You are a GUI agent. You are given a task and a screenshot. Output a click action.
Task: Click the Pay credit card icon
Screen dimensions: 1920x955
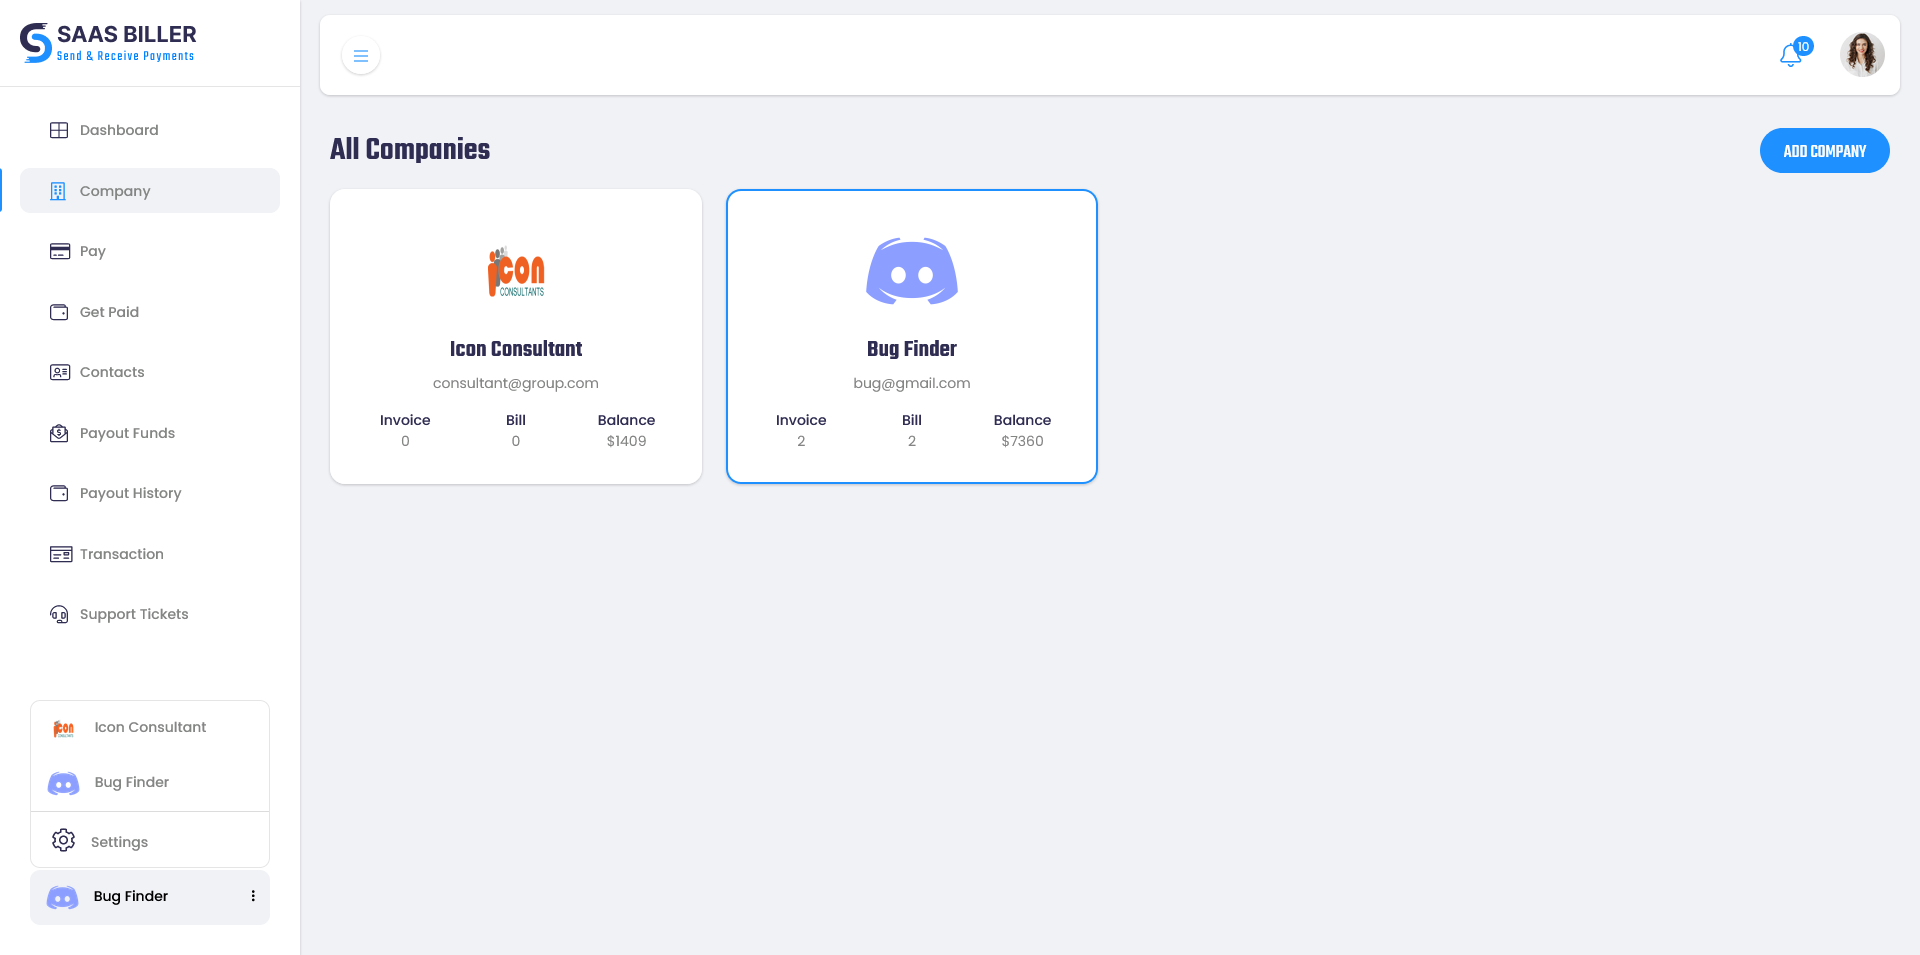(59, 251)
